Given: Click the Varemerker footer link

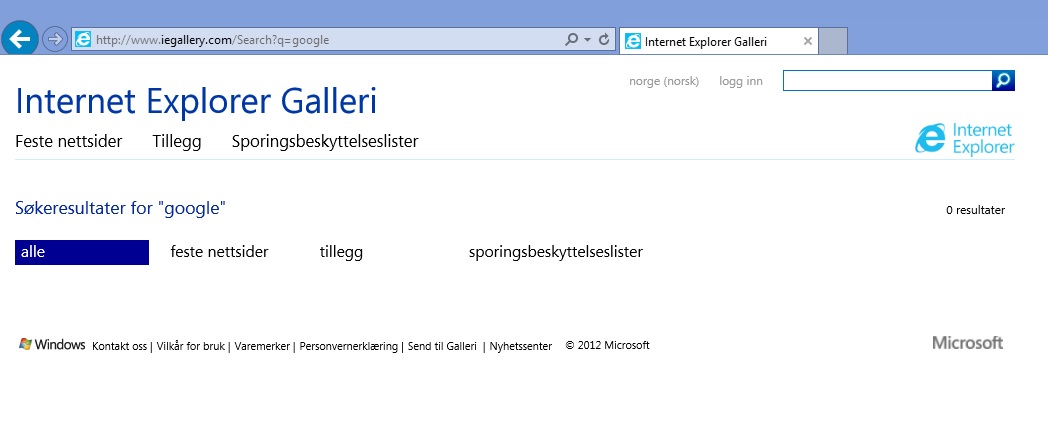Looking at the screenshot, I should (x=262, y=346).
